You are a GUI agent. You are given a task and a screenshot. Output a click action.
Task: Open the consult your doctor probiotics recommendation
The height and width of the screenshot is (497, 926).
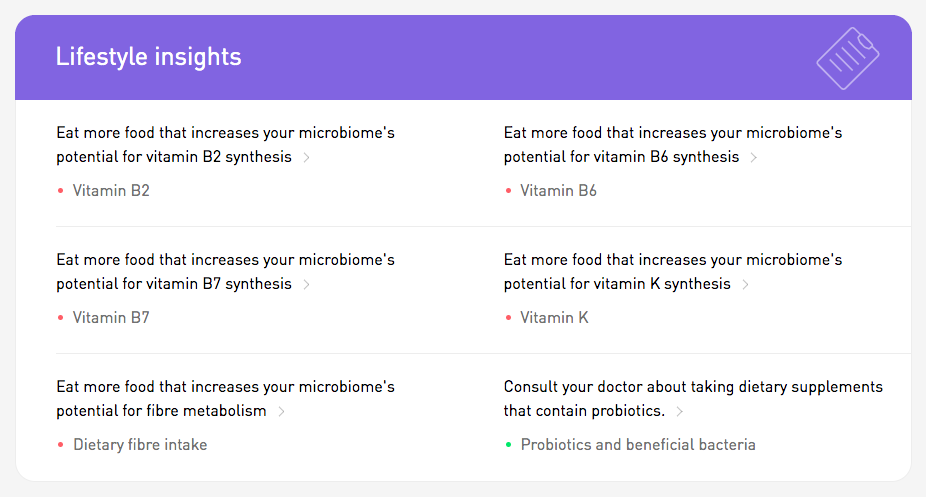click(692, 398)
